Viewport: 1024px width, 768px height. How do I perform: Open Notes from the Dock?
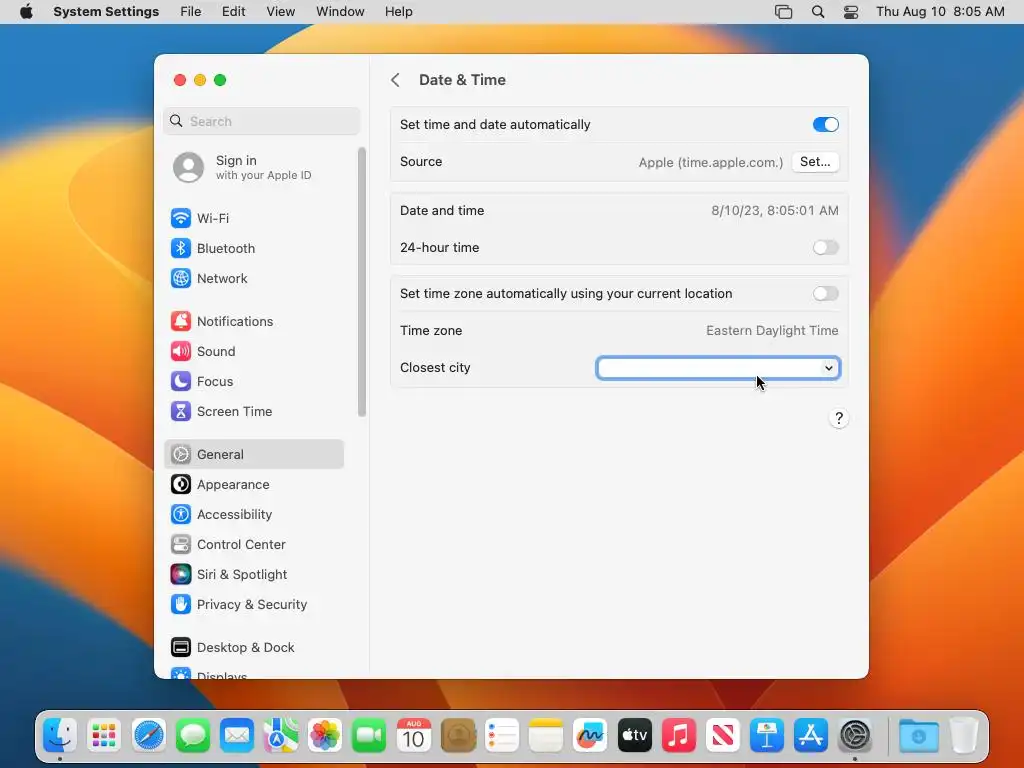click(x=546, y=737)
